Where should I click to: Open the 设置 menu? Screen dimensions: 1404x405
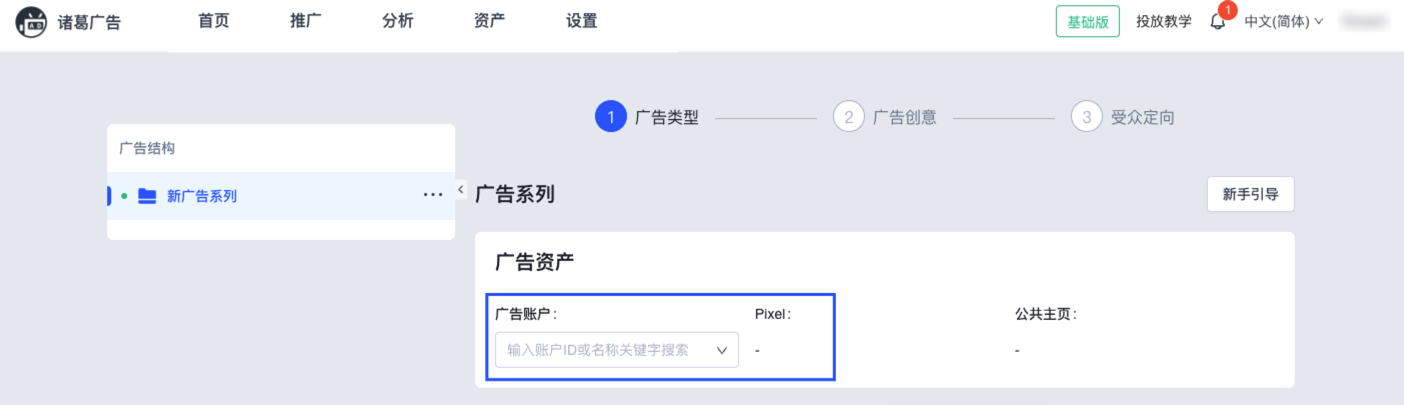pyautogui.click(x=582, y=21)
